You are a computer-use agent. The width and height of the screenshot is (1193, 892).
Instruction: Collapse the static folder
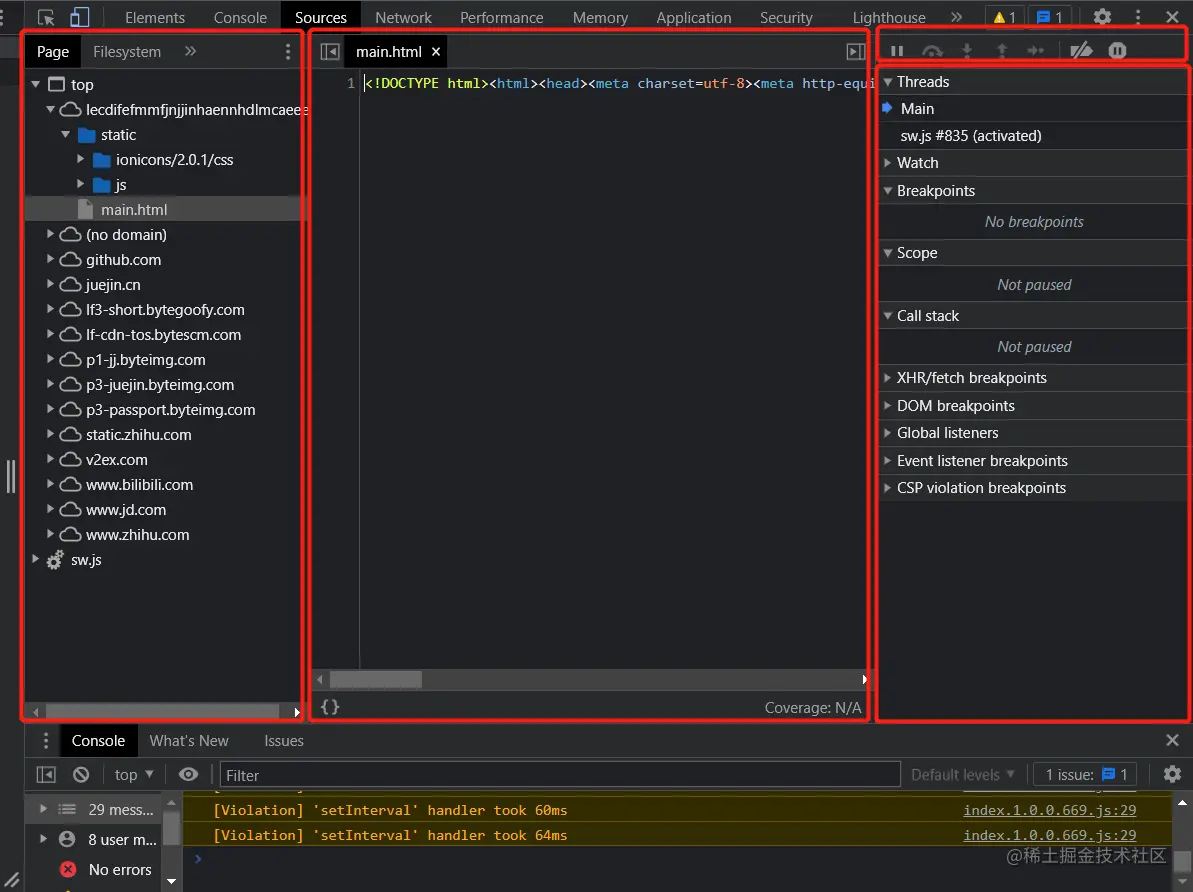65,134
